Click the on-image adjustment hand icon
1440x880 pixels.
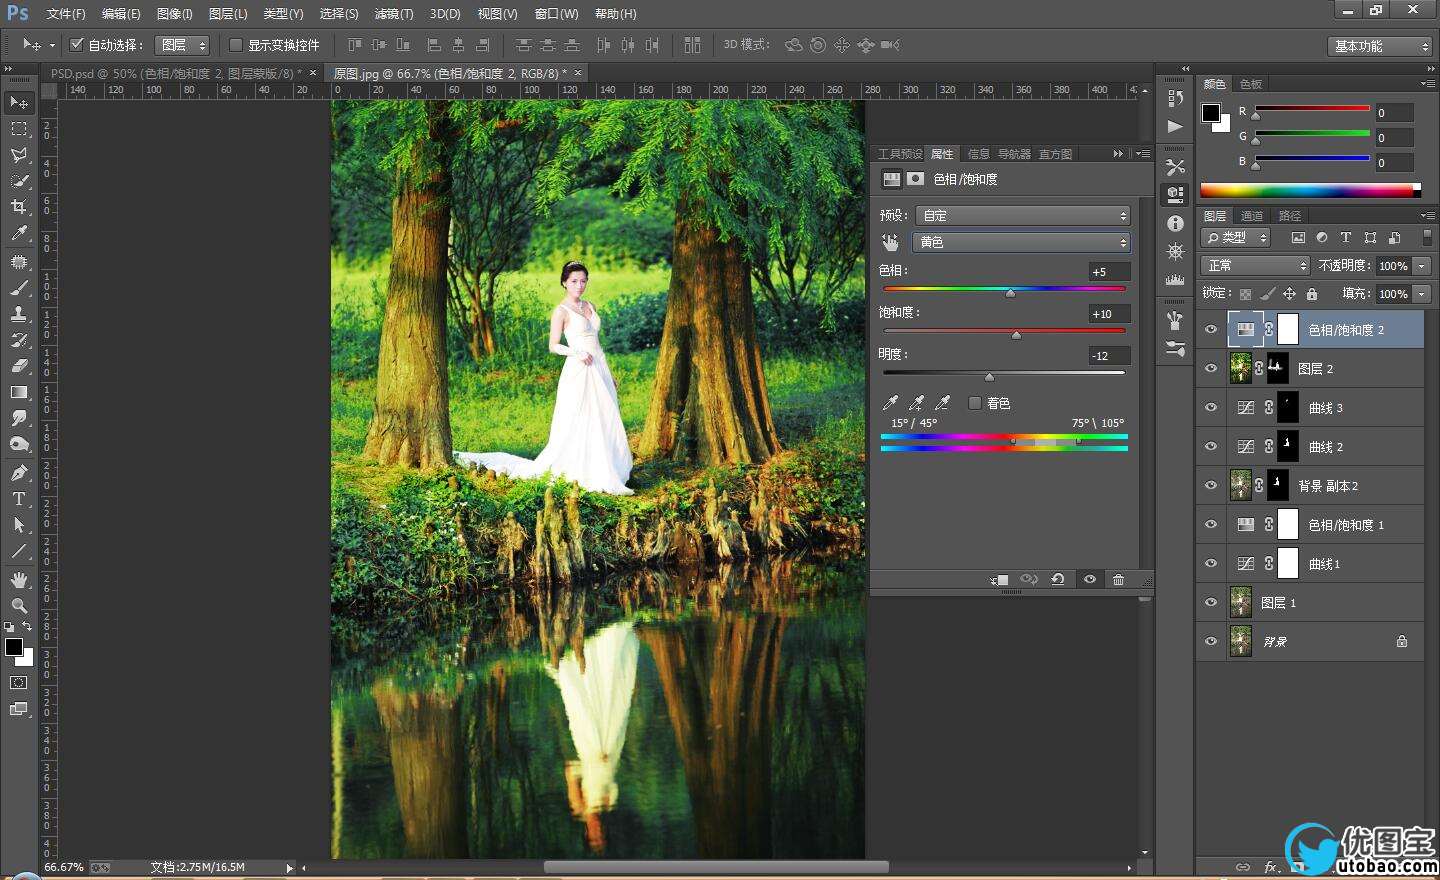tap(890, 242)
